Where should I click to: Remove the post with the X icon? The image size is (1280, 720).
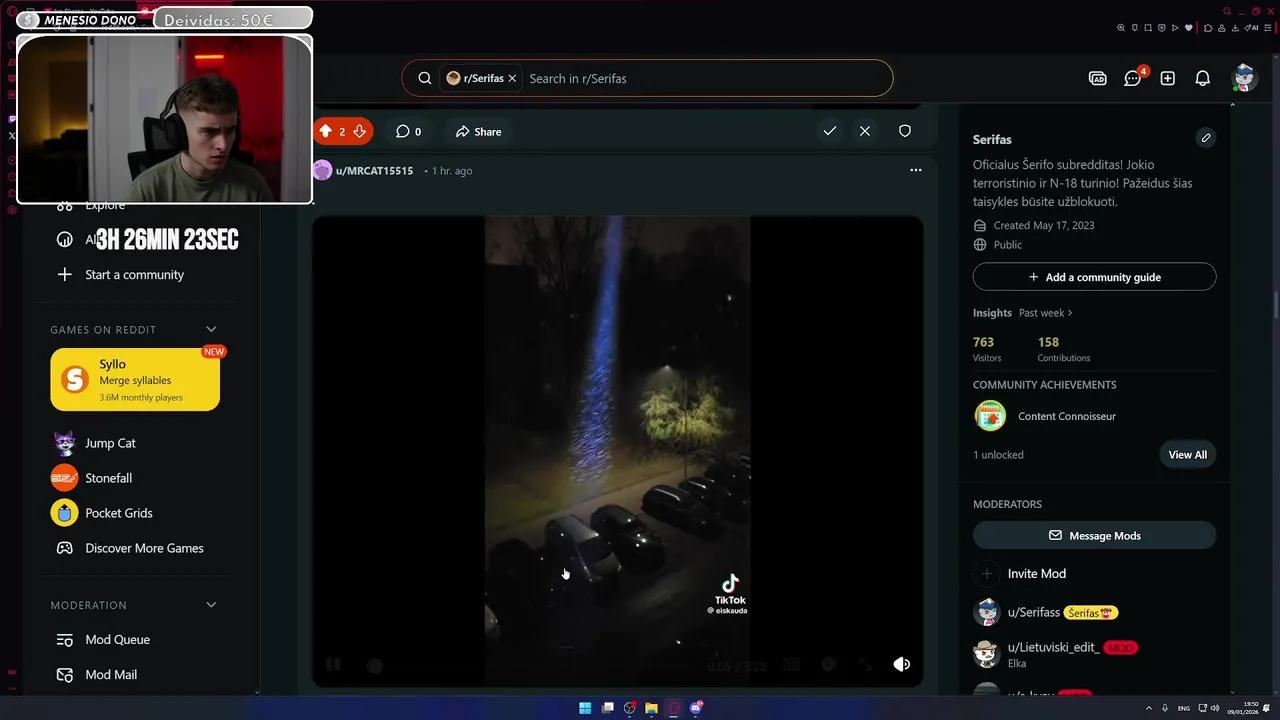tap(865, 131)
